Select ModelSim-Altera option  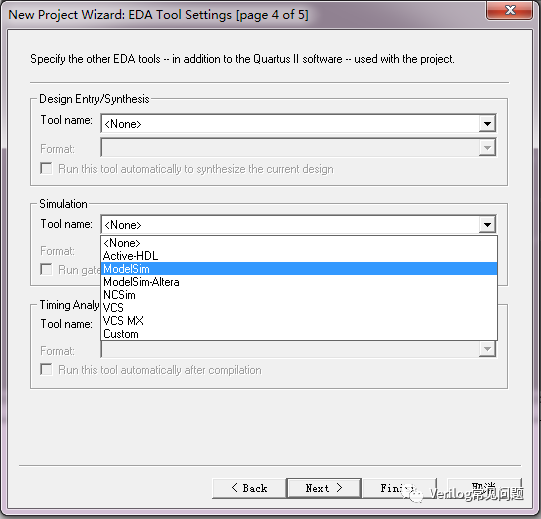pos(299,282)
